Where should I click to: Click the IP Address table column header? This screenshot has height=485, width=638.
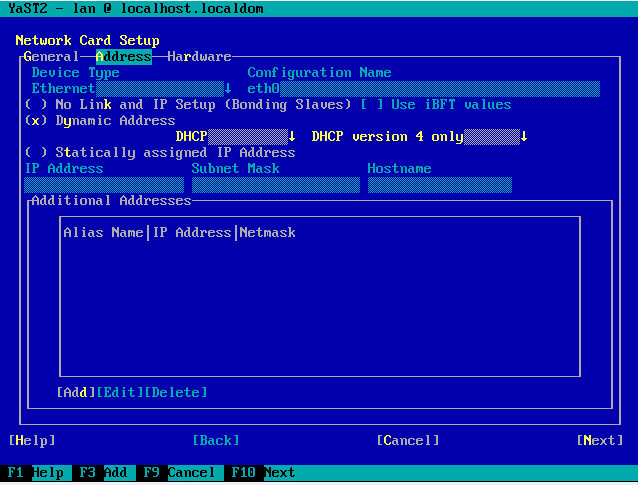click(x=192, y=232)
